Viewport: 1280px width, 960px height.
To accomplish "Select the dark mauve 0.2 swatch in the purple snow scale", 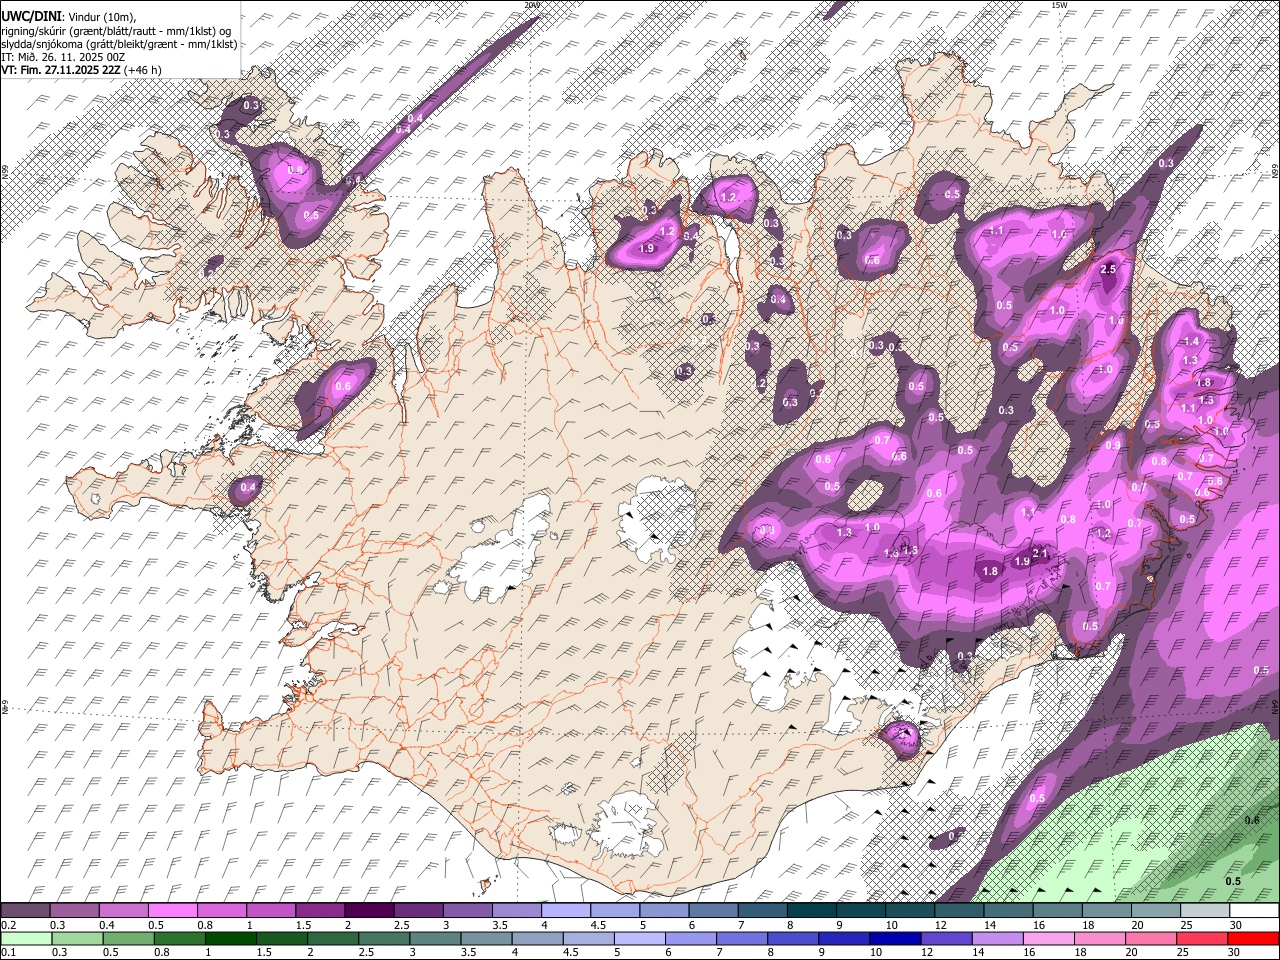I will point(25,911).
